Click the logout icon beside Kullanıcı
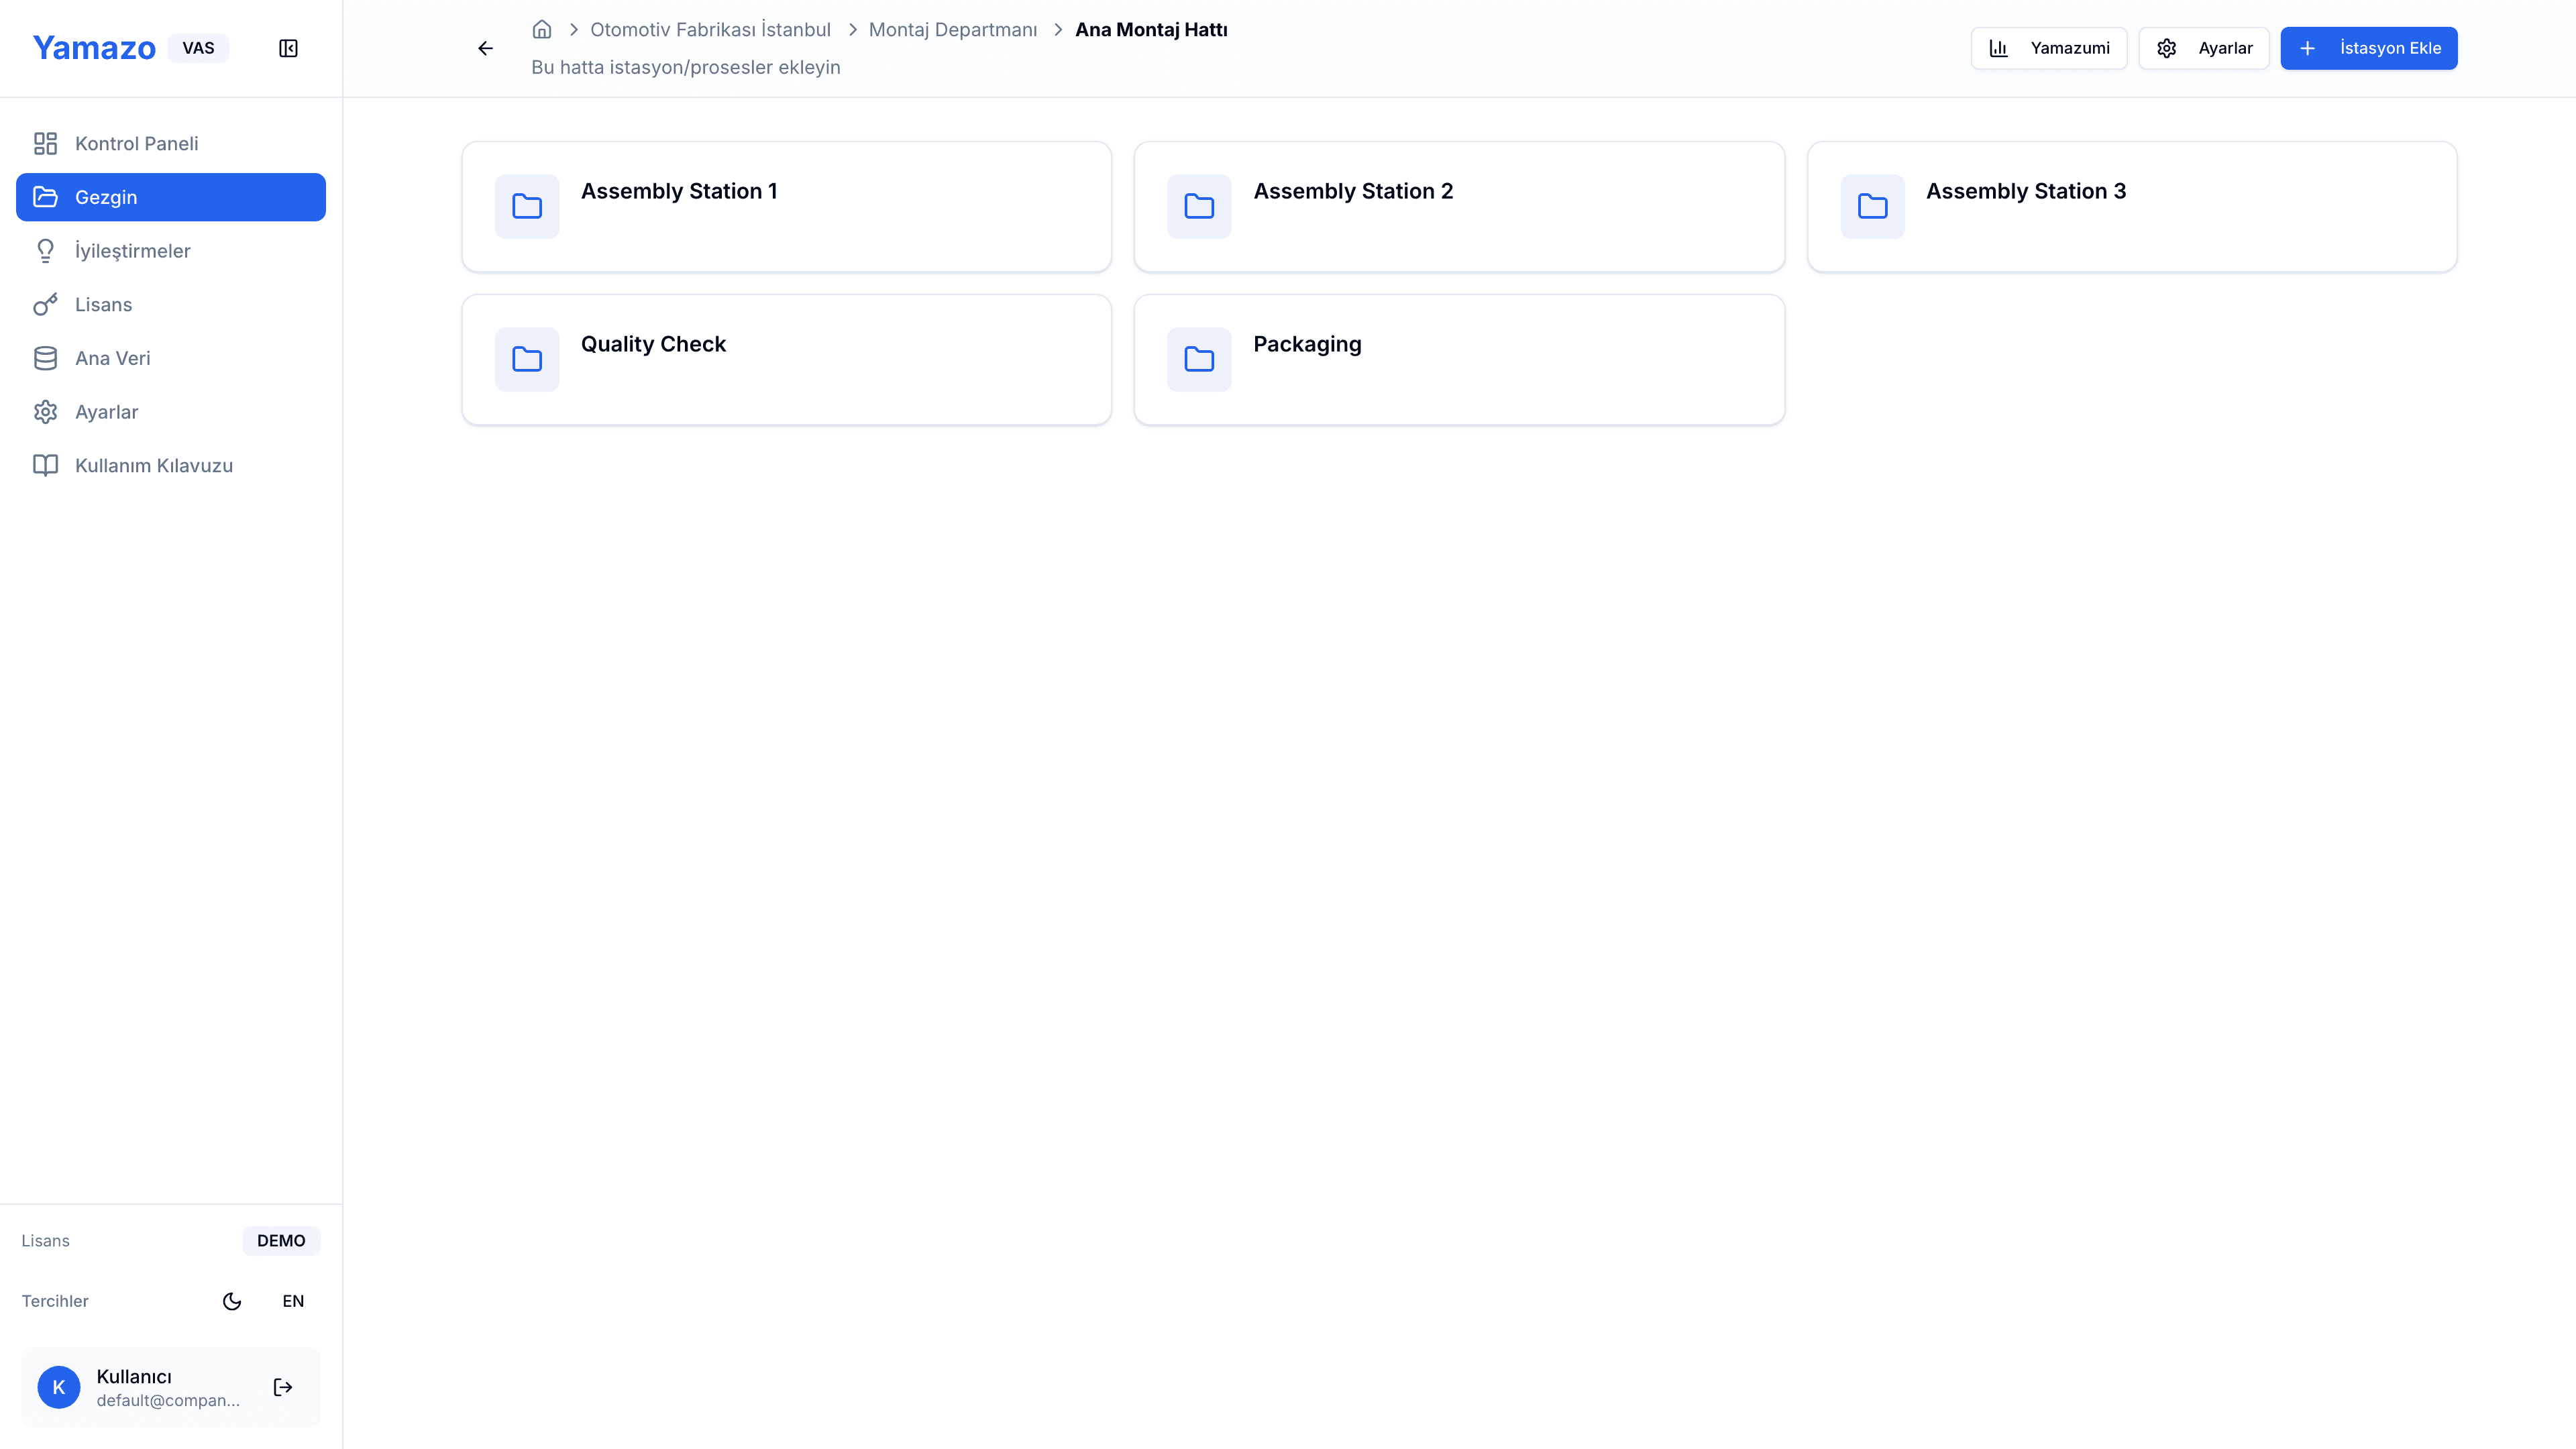The image size is (2576, 1449). (283, 1387)
